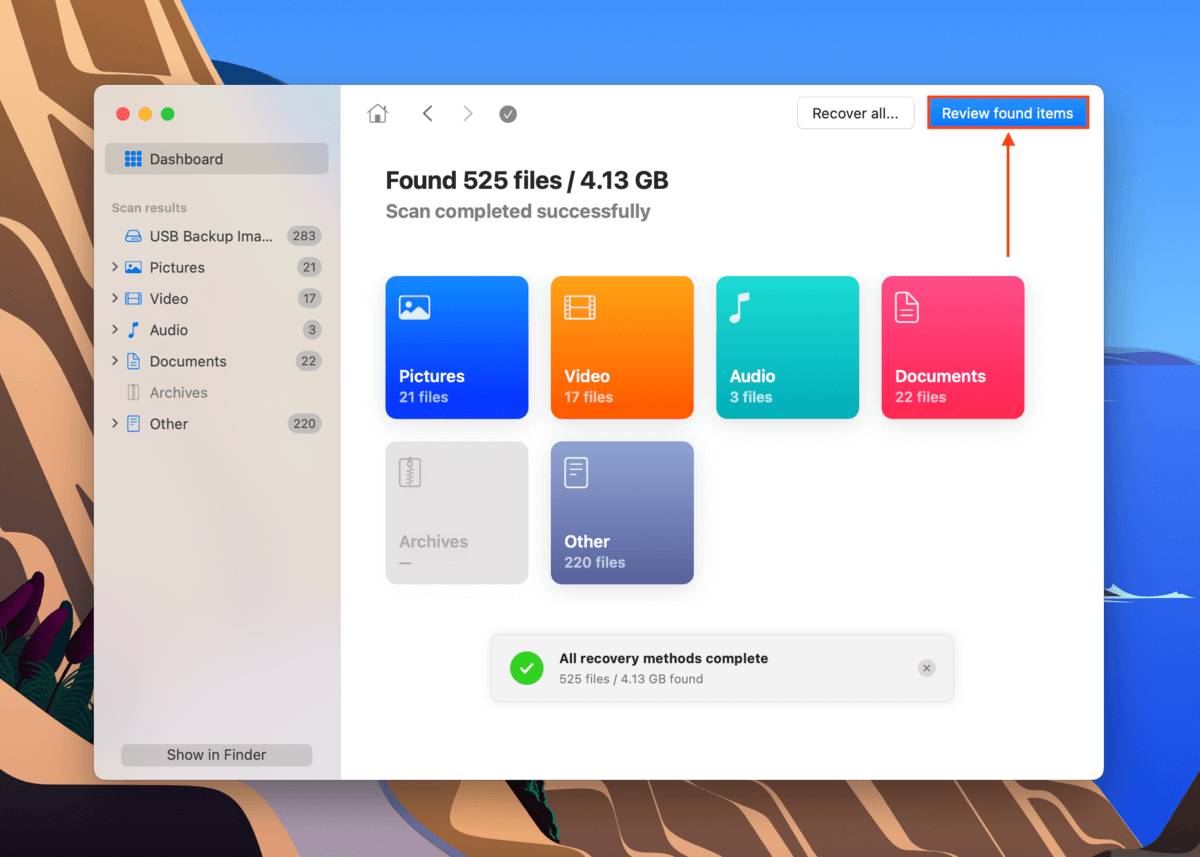Image resolution: width=1200 pixels, height=857 pixels.
Task: Click Review found items button
Action: pyautogui.click(x=1007, y=113)
